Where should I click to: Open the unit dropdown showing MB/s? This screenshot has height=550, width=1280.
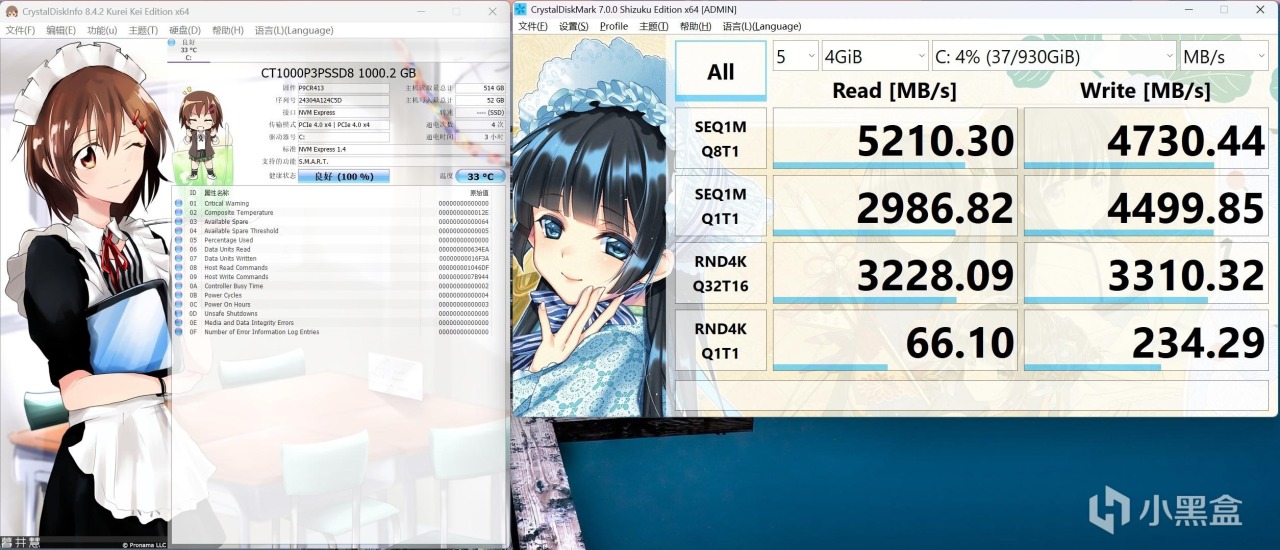(1224, 56)
